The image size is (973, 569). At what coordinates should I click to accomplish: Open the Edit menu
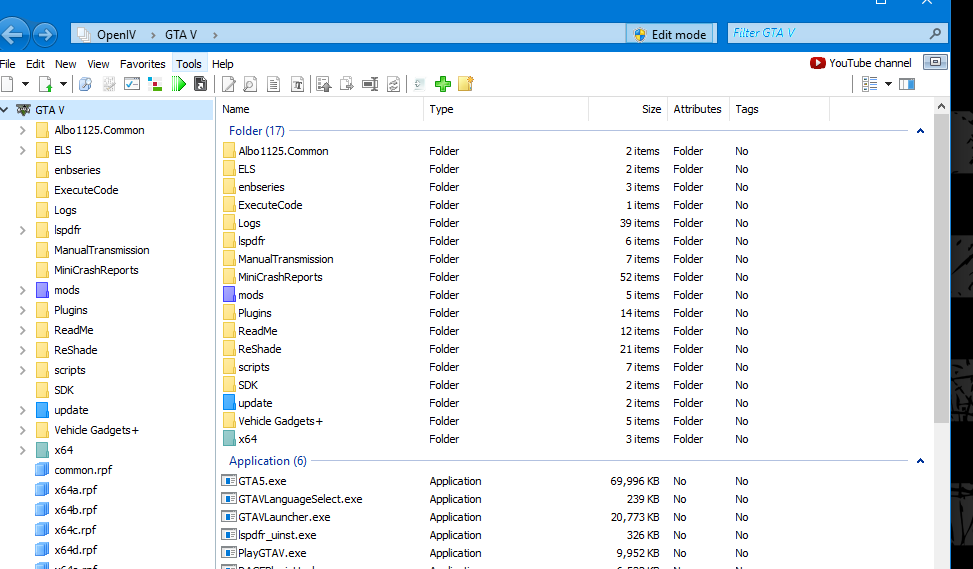35,64
